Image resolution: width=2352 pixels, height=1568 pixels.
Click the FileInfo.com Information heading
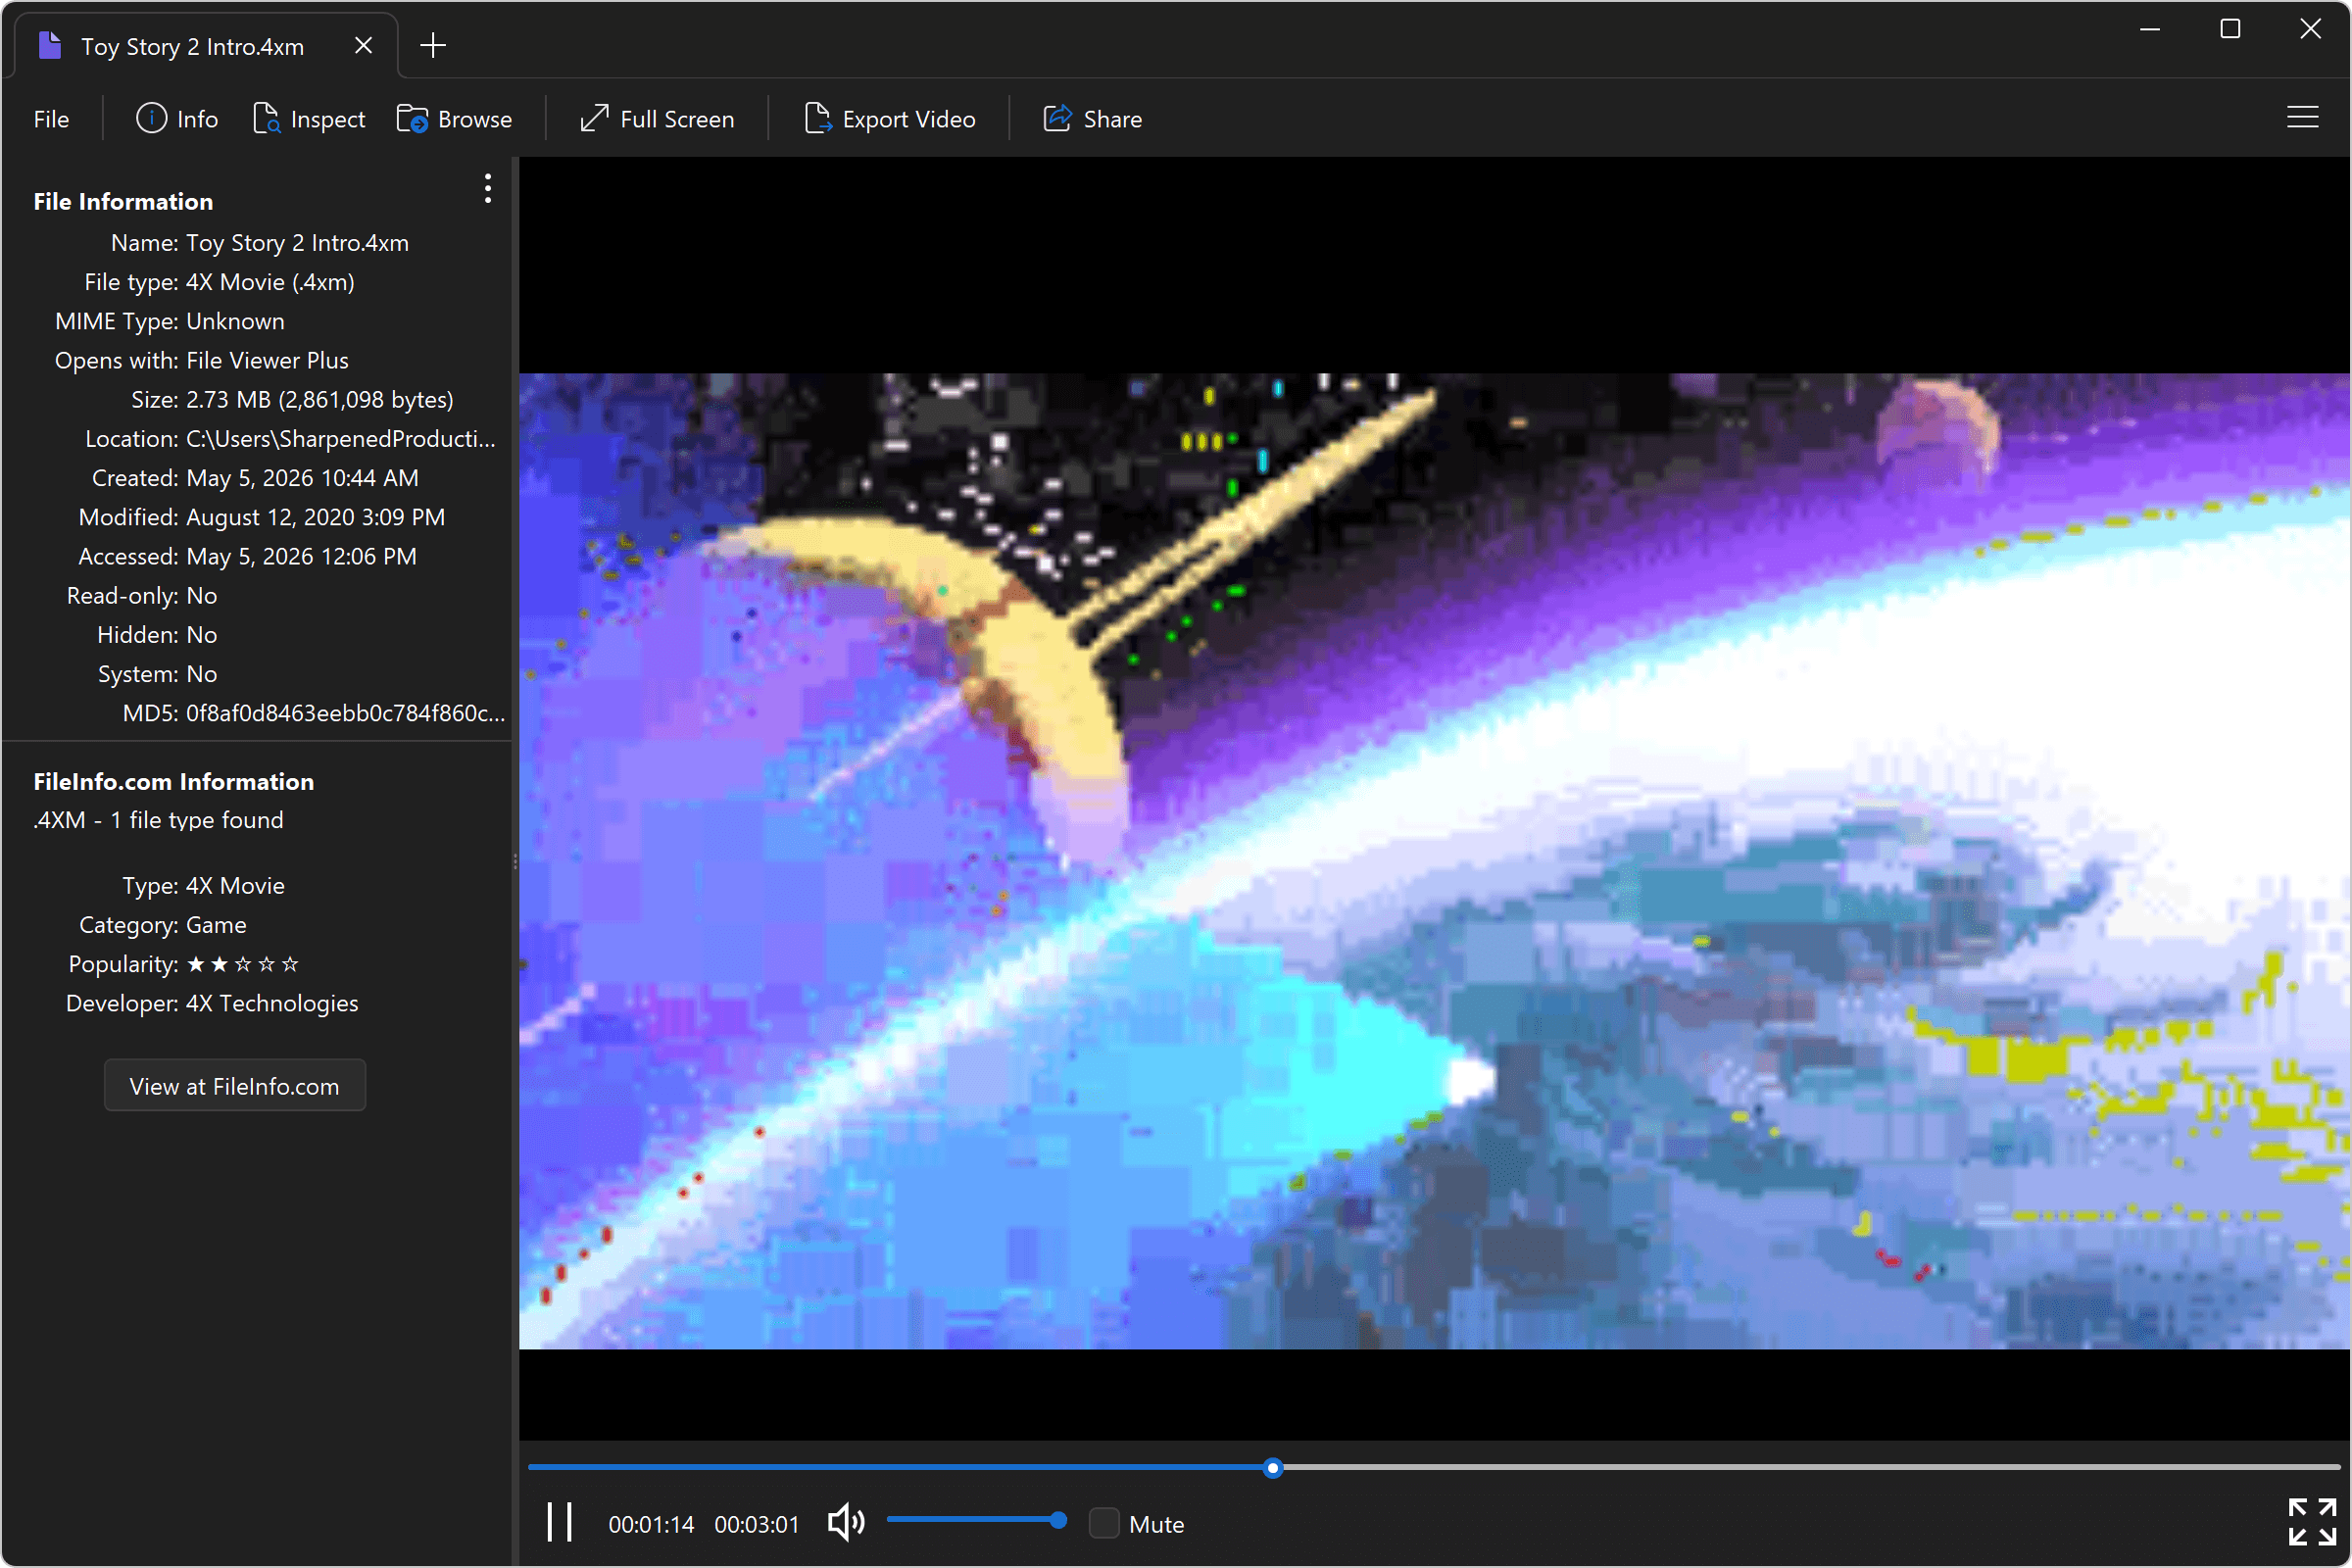tap(173, 782)
